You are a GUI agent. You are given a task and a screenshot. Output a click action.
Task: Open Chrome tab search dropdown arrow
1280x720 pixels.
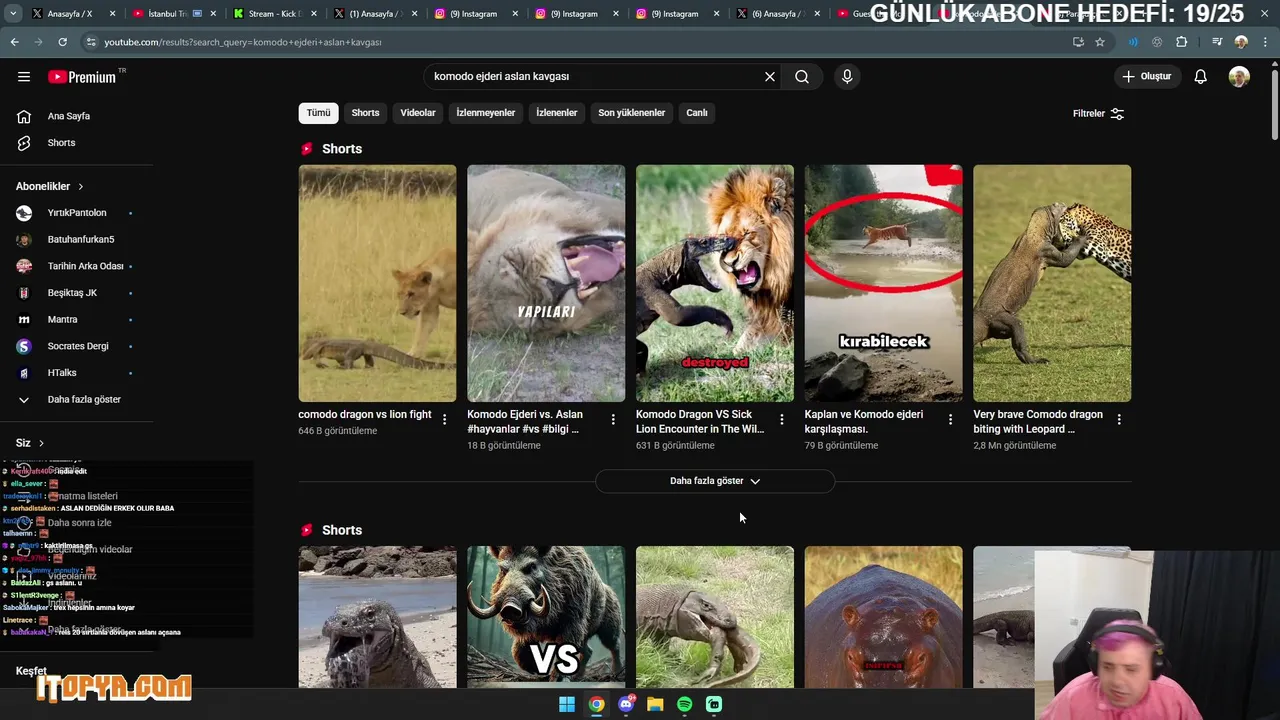pyautogui.click(x=13, y=14)
